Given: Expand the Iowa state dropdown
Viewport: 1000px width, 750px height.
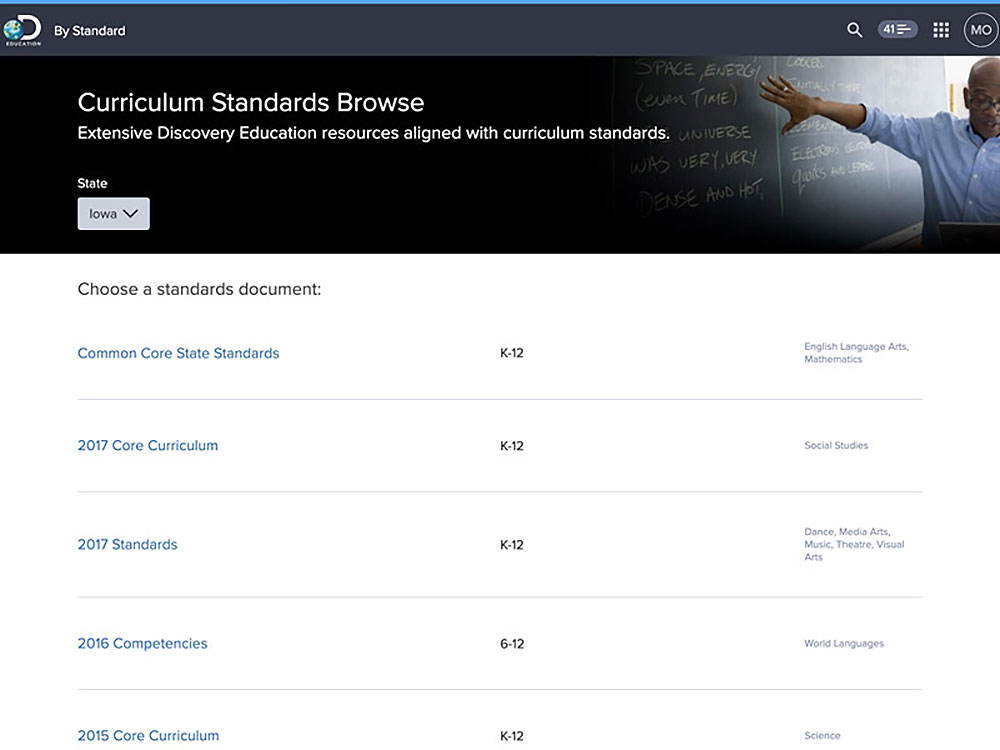Looking at the screenshot, I should coord(113,214).
